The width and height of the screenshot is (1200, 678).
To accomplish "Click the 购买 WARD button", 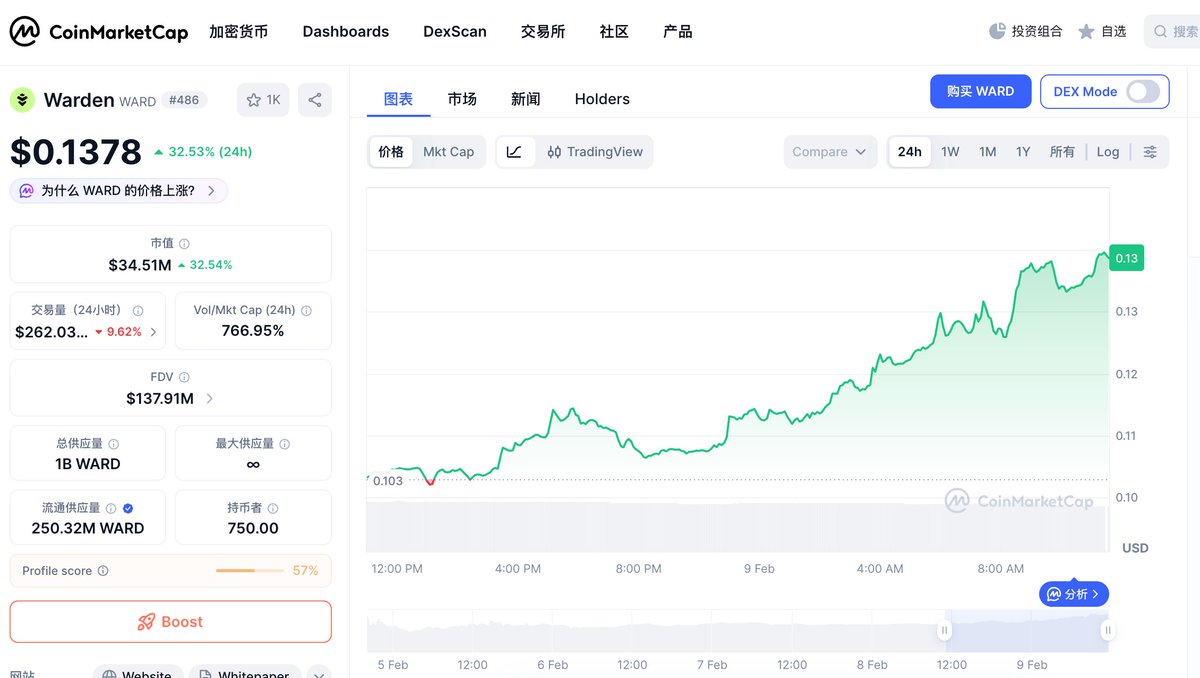I will [980, 91].
